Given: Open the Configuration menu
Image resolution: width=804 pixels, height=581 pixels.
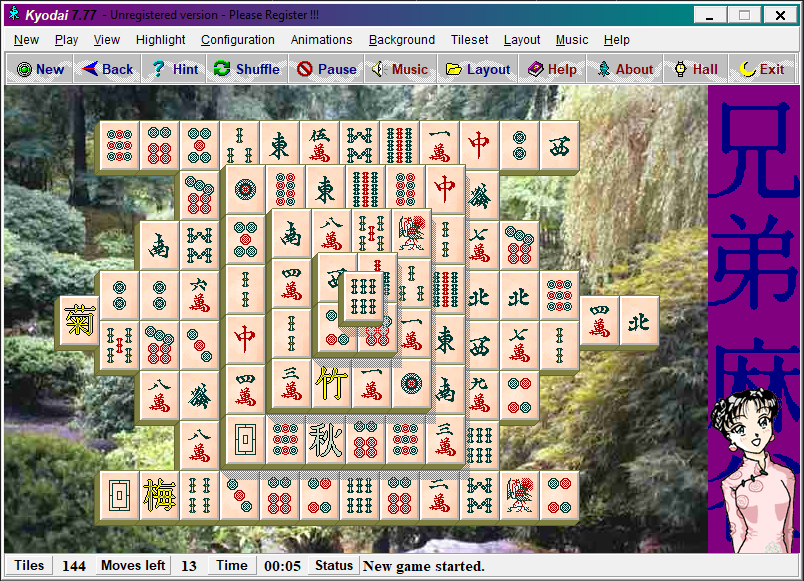Looking at the screenshot, I should coord(237,40).
